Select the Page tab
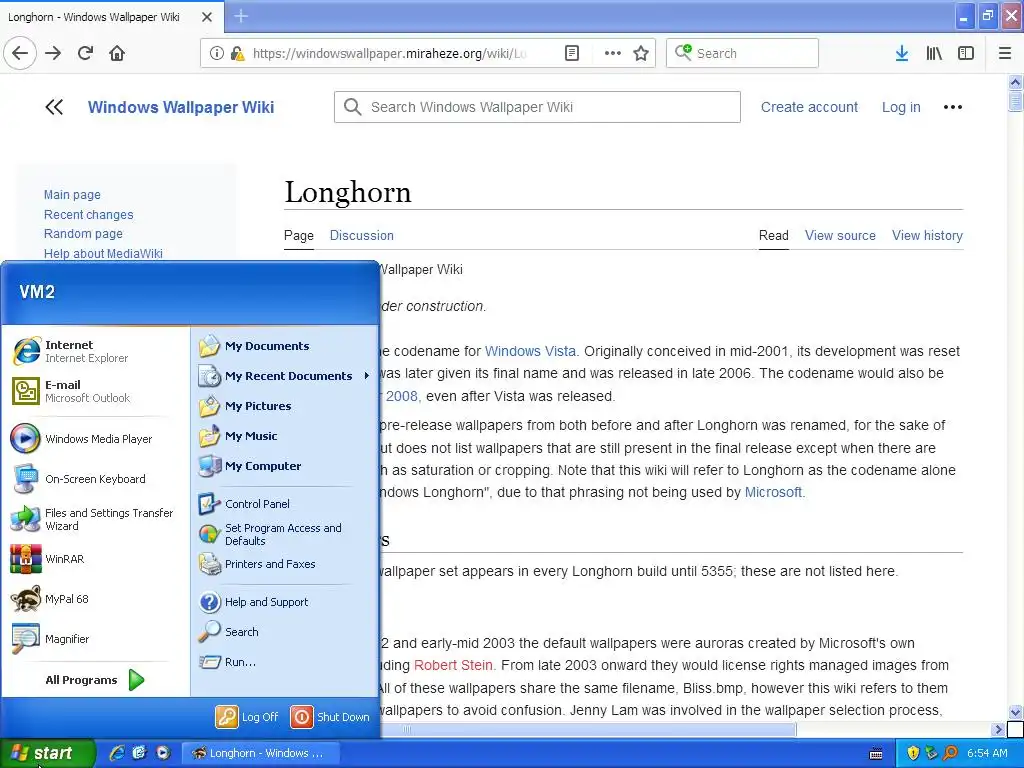 coord(298,235)
